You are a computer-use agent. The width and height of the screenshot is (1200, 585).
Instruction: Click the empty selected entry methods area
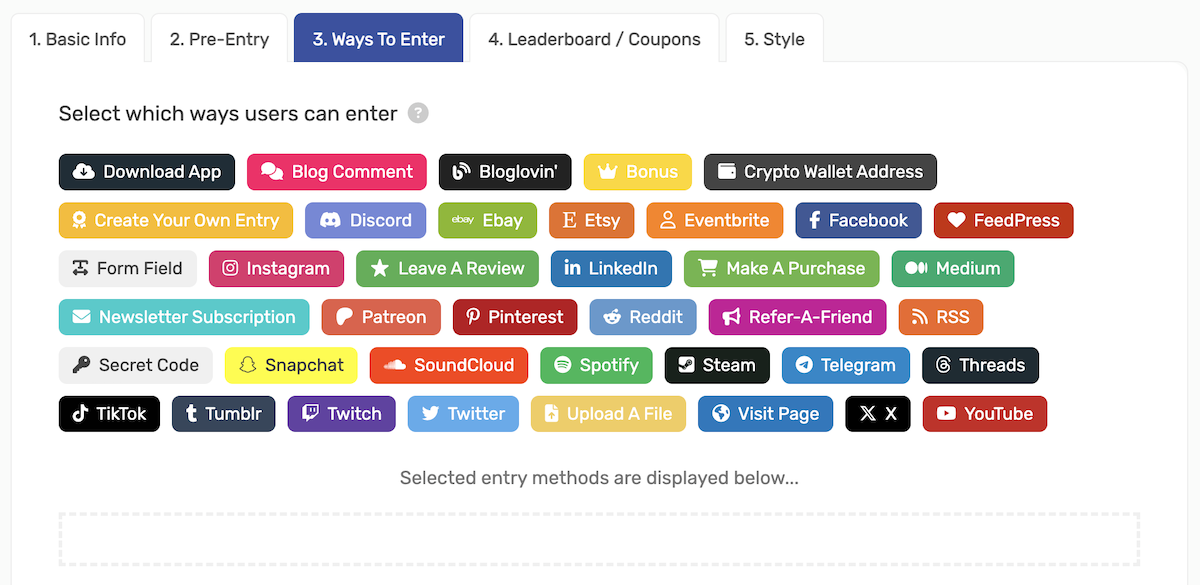600,539
